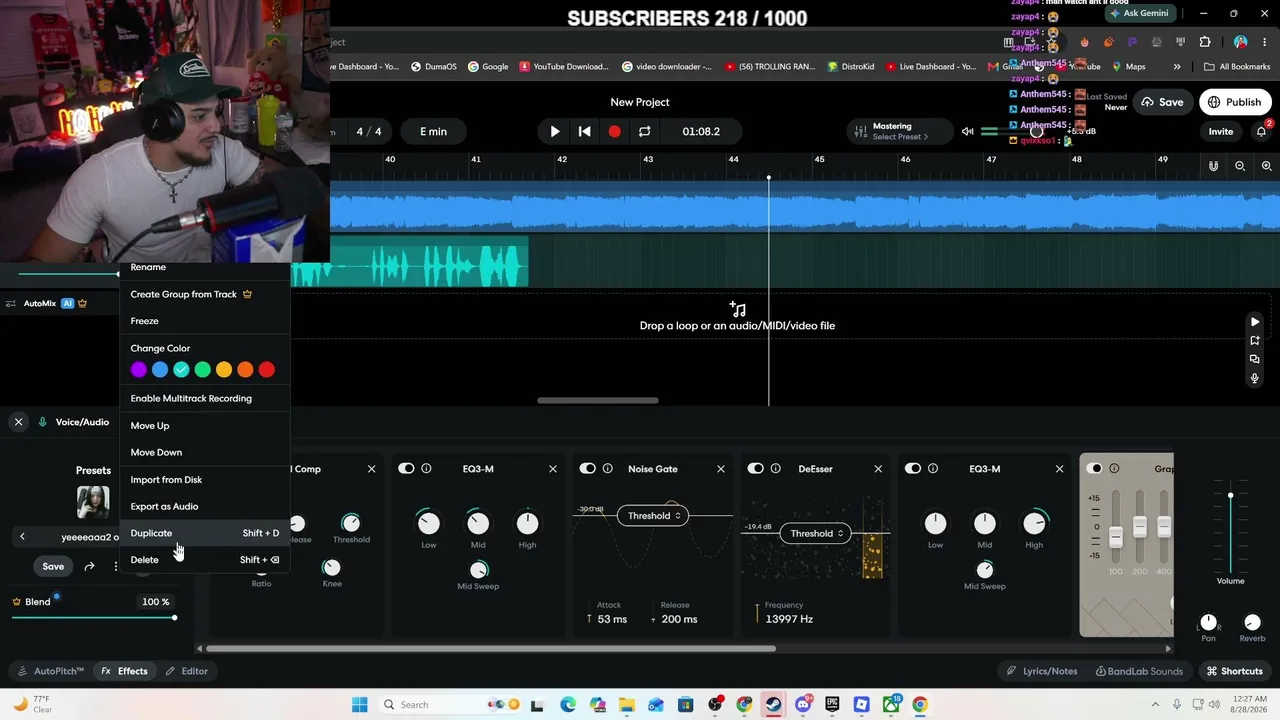The width and height of the screenshot is (1280, 720).
Task: Save the project with the Save button
Action: (x=1162, y=102)
